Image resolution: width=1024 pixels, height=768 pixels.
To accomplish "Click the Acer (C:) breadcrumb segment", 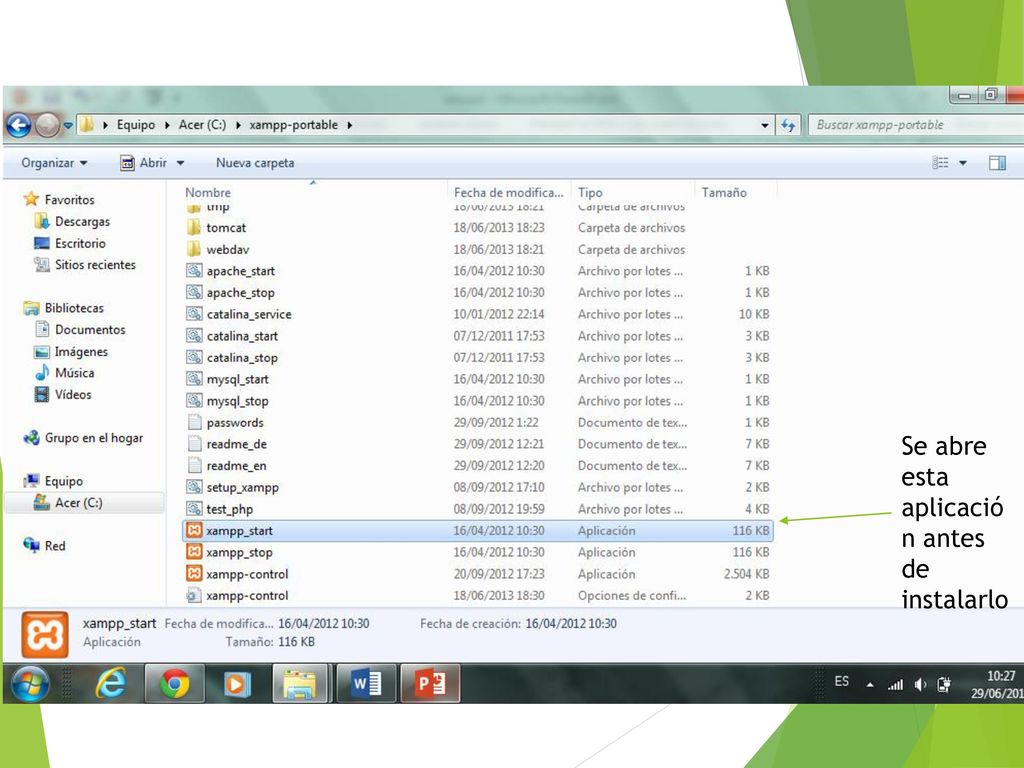I will pyautogui.click(x=202, y=125).
